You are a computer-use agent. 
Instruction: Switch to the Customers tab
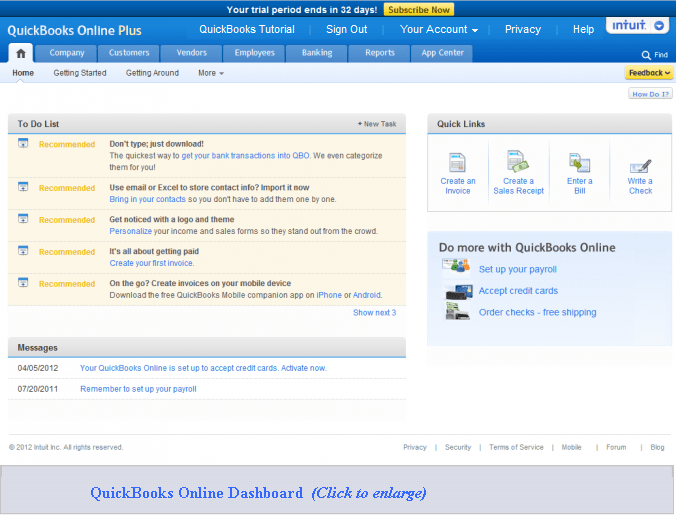tap(128, 53)
